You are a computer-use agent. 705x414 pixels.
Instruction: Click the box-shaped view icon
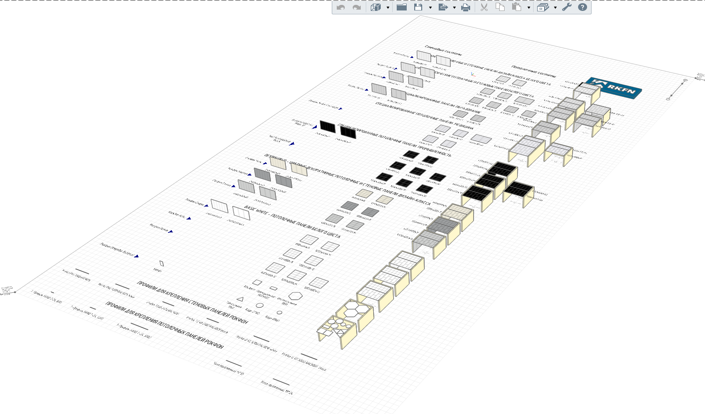(x=542, y=7)
